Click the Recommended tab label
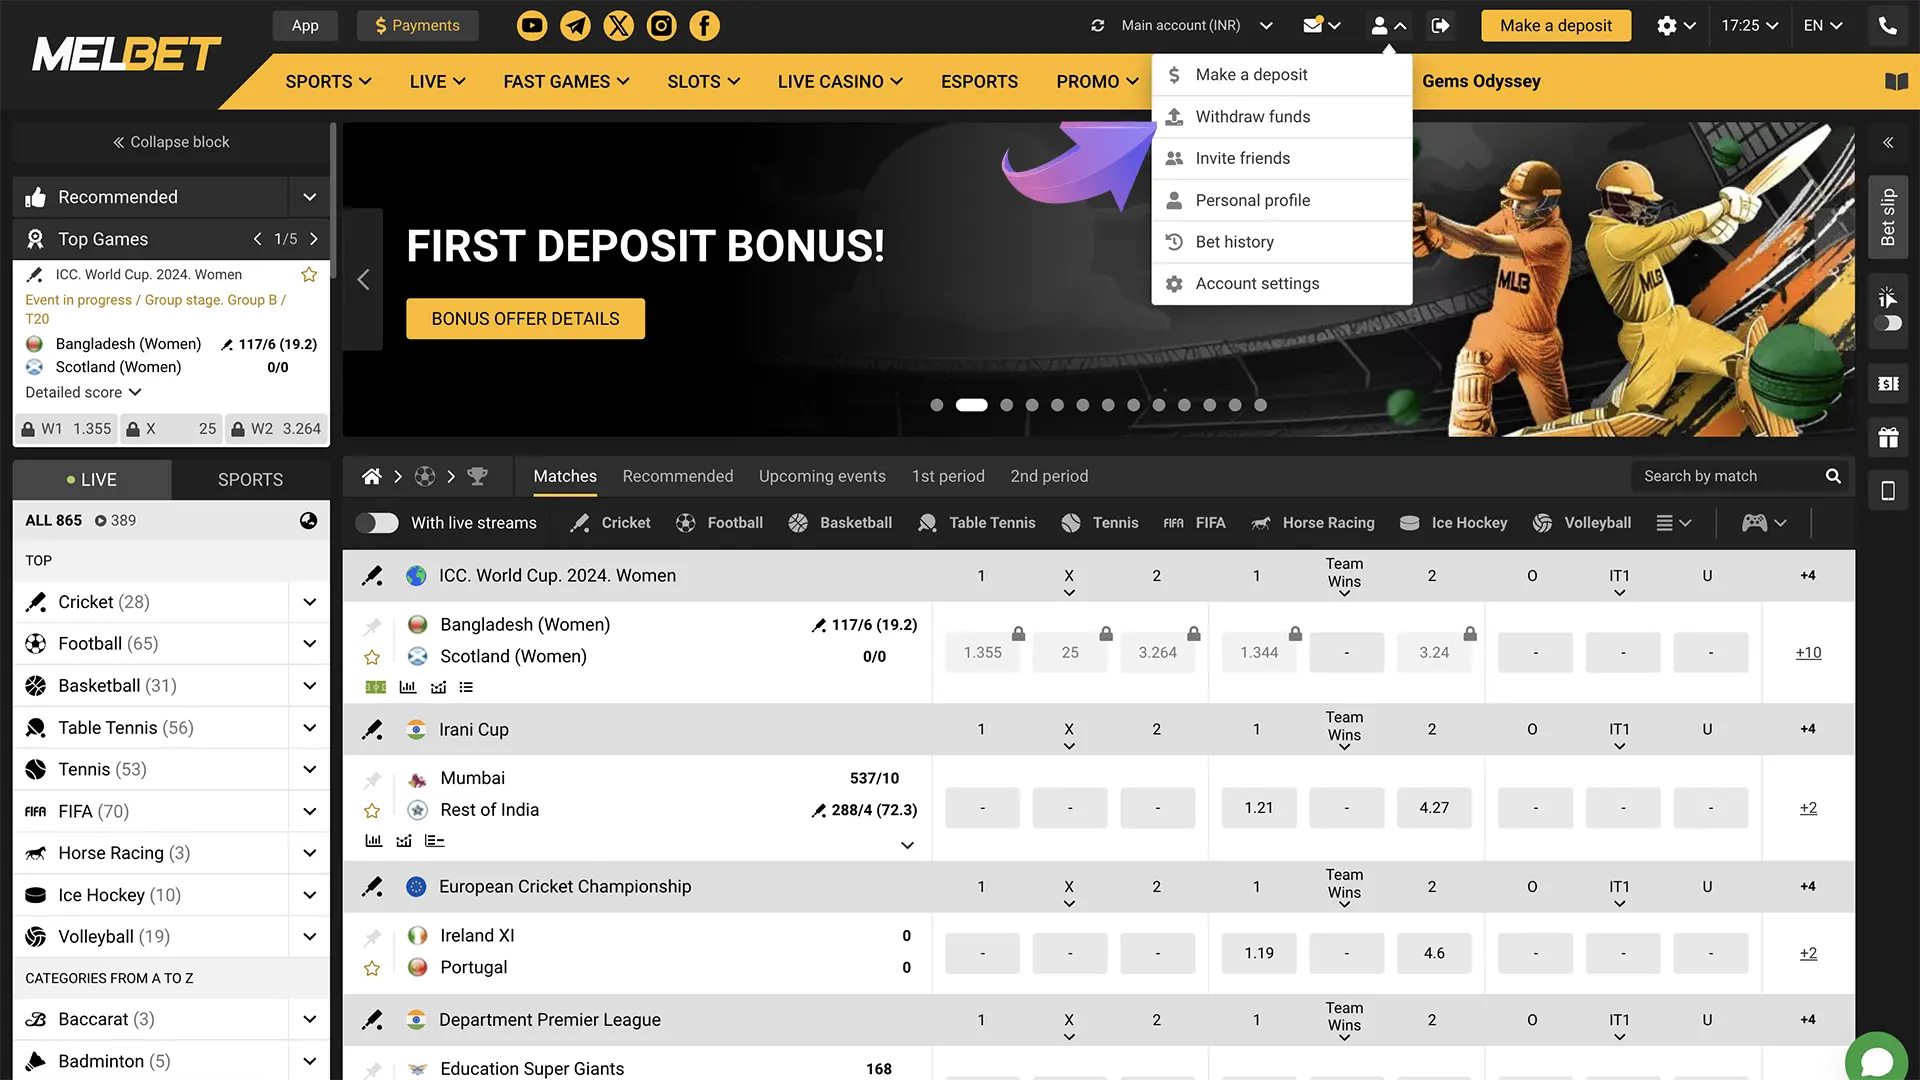Image resolution: width=1920 pixels, height=1080 pixels. [676, 476]
